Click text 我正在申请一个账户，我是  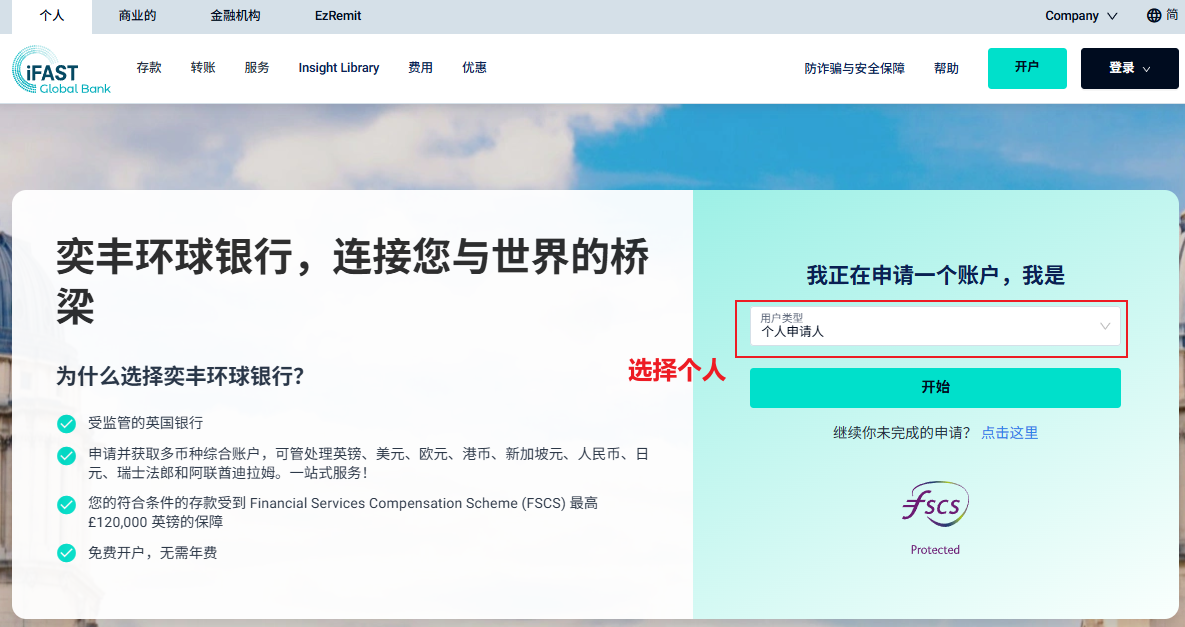(x=936, y=275)
